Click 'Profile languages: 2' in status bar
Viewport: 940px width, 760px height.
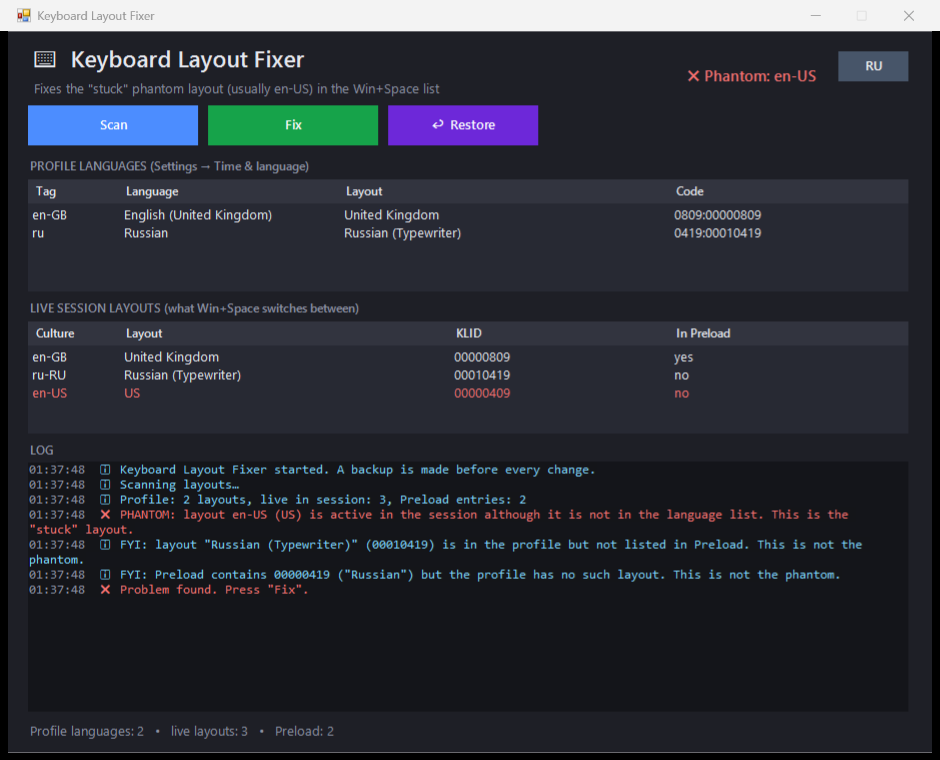point(87,731)
